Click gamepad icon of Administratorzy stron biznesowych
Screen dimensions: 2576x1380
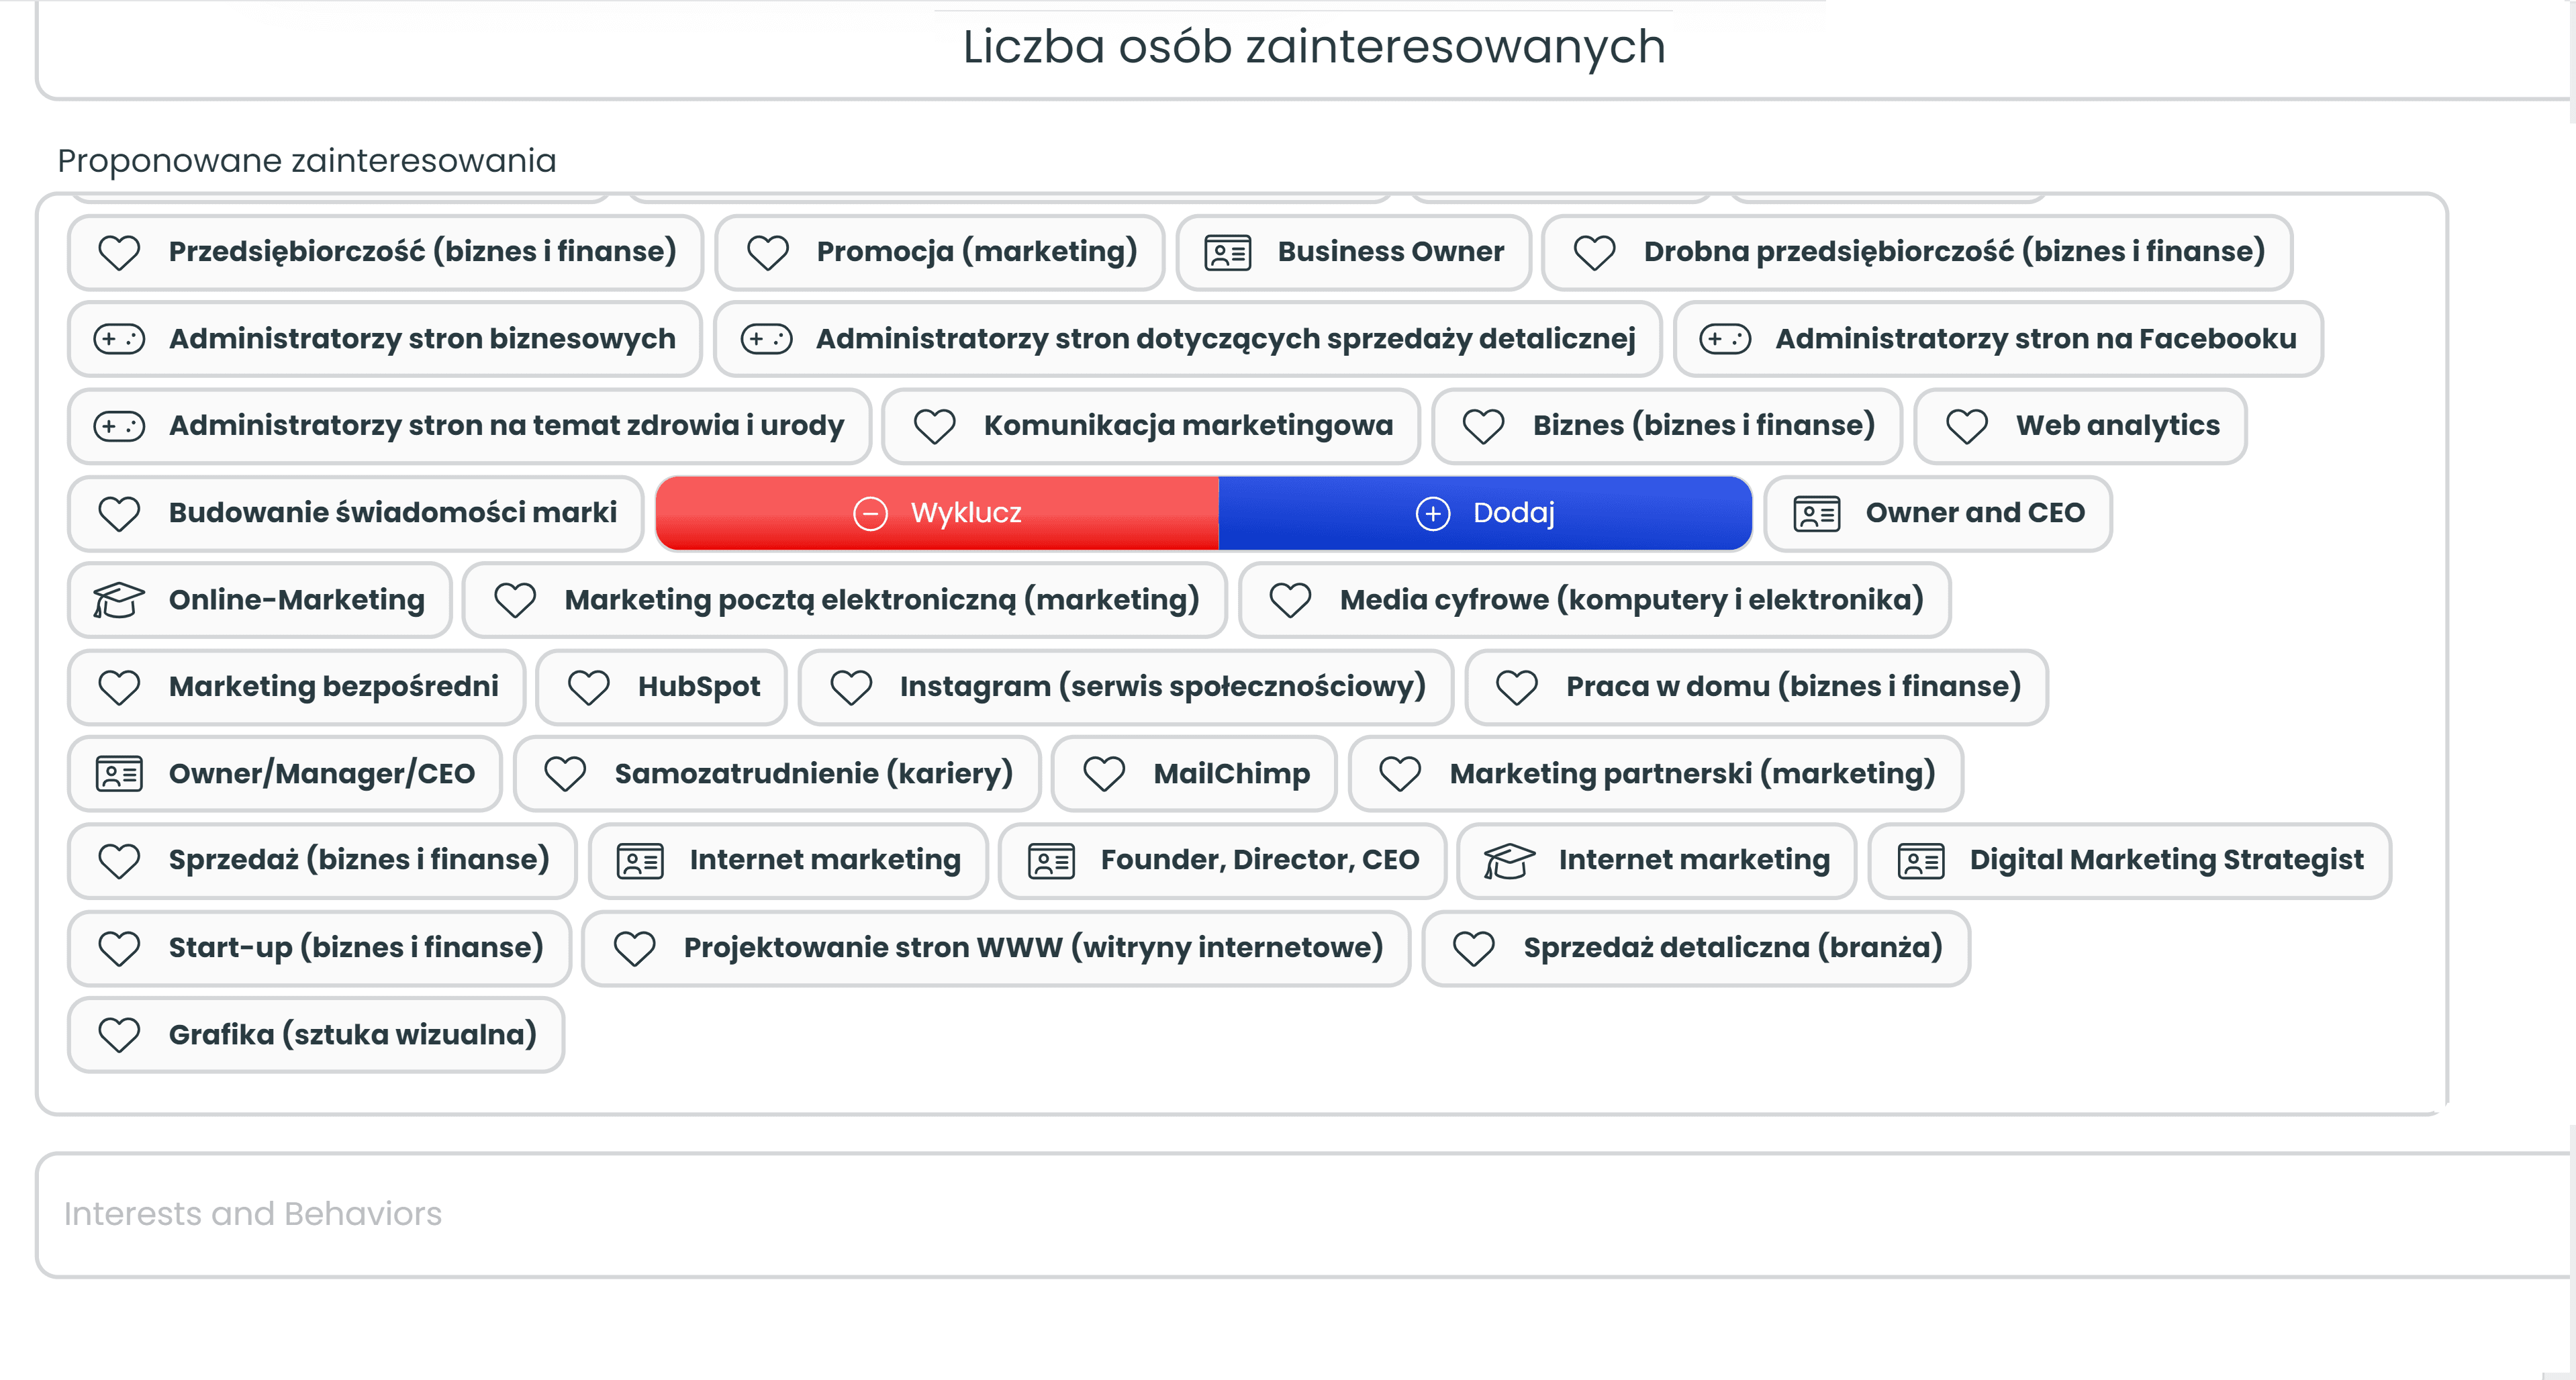(119, 339)
